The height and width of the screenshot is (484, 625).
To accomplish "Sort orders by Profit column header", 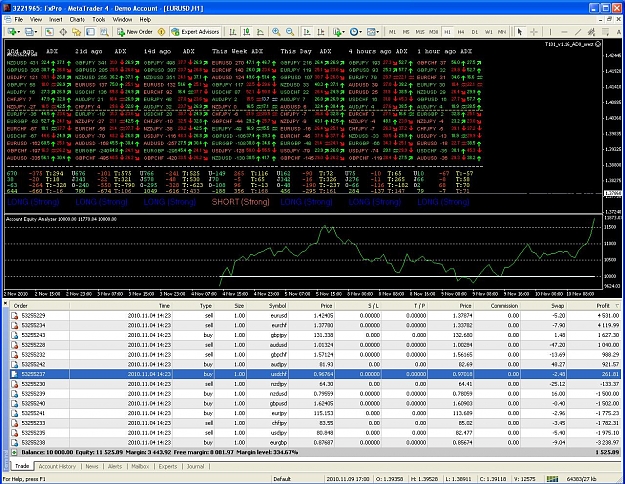I will tap(594, 306).
